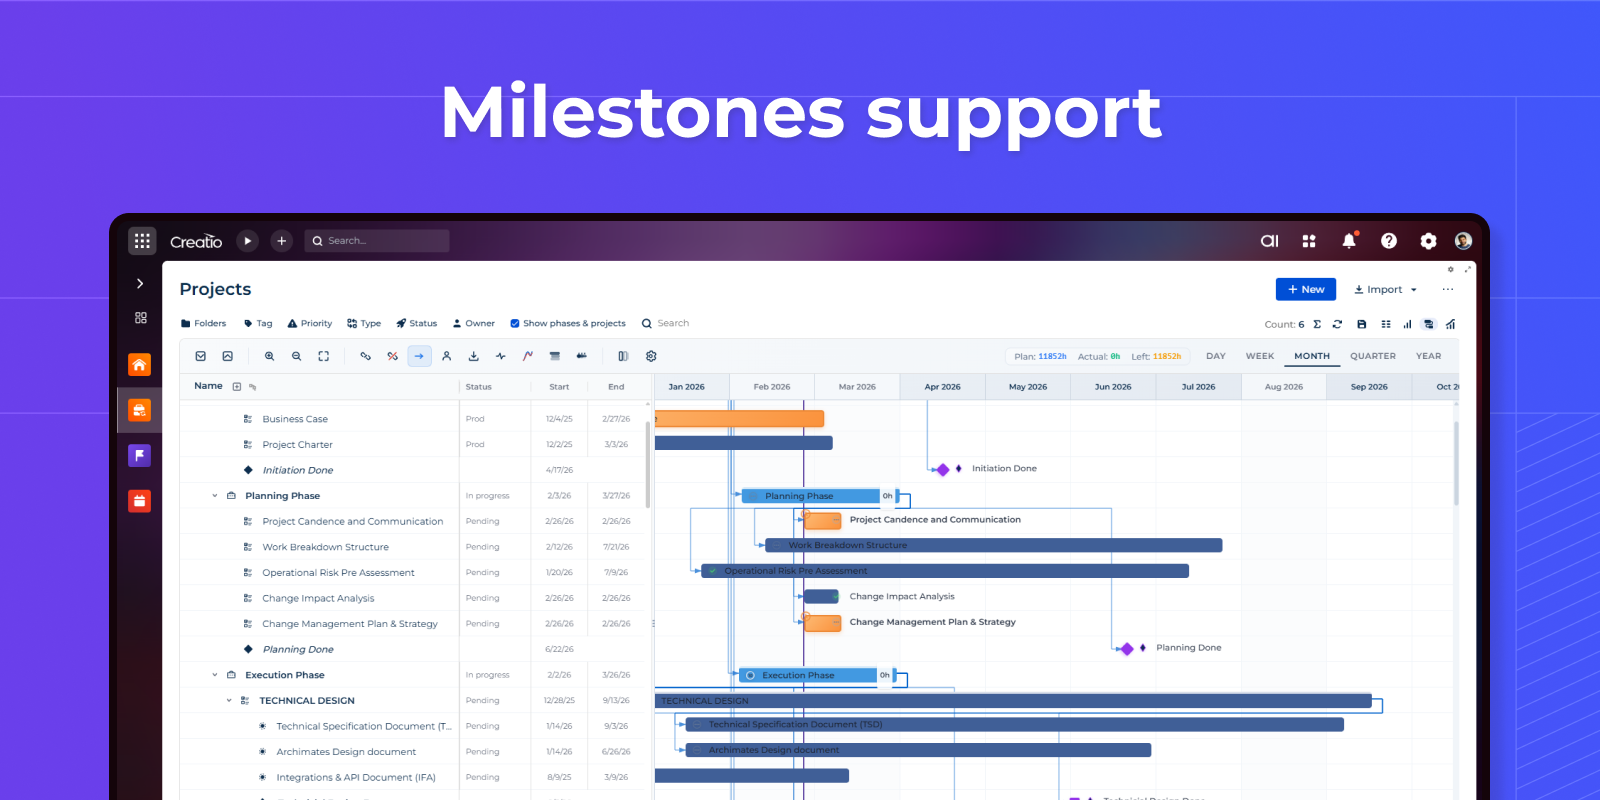Click the fit-to-screen toolbar icon
The image size is (1600, 800).
point(323,356)
